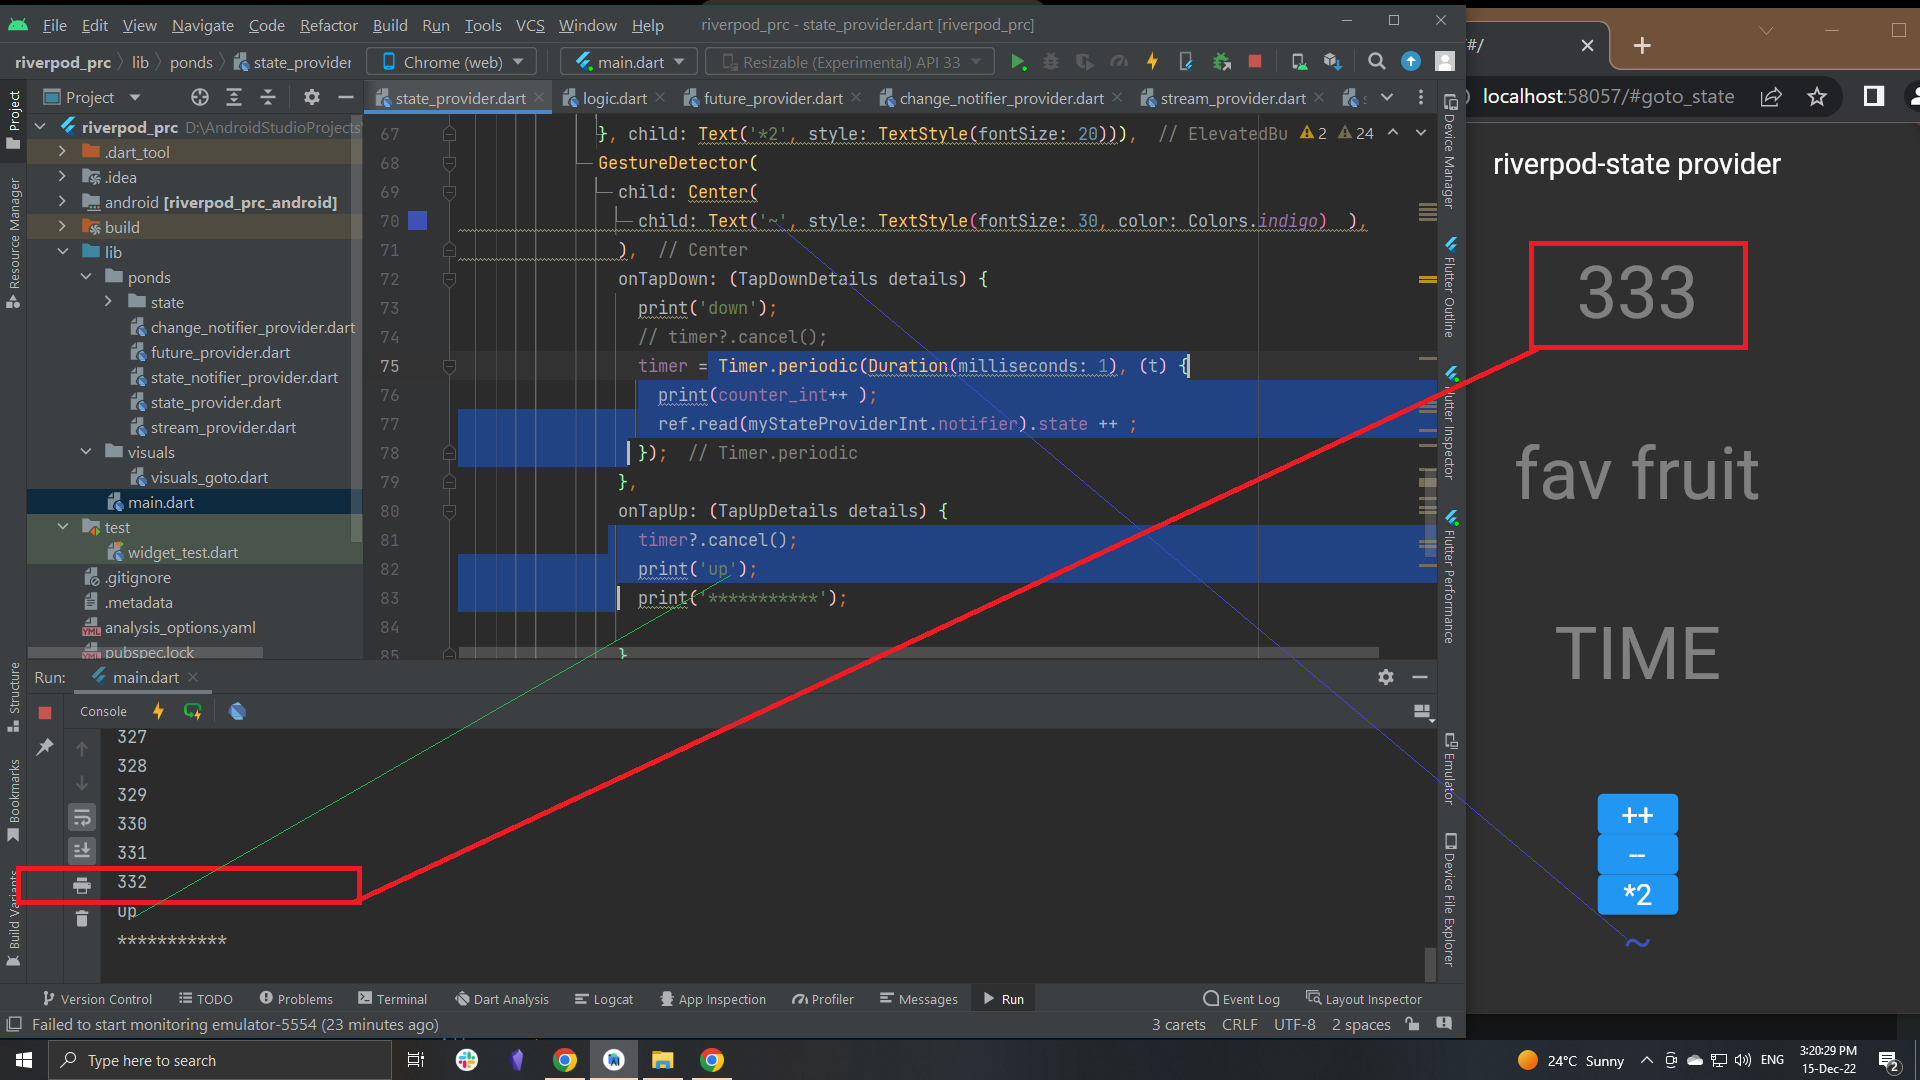Toggle Flutter Outline side panel
Screen dimensions: 1920x1080
[1450, 288]
